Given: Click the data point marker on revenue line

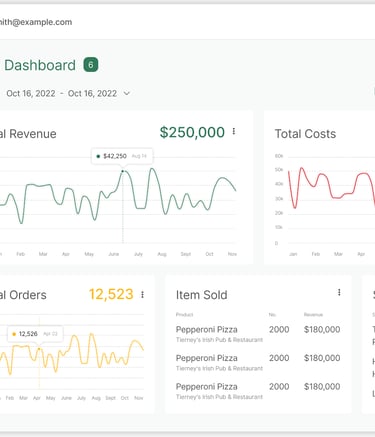Looking at the screenshot, I should 122,171.
